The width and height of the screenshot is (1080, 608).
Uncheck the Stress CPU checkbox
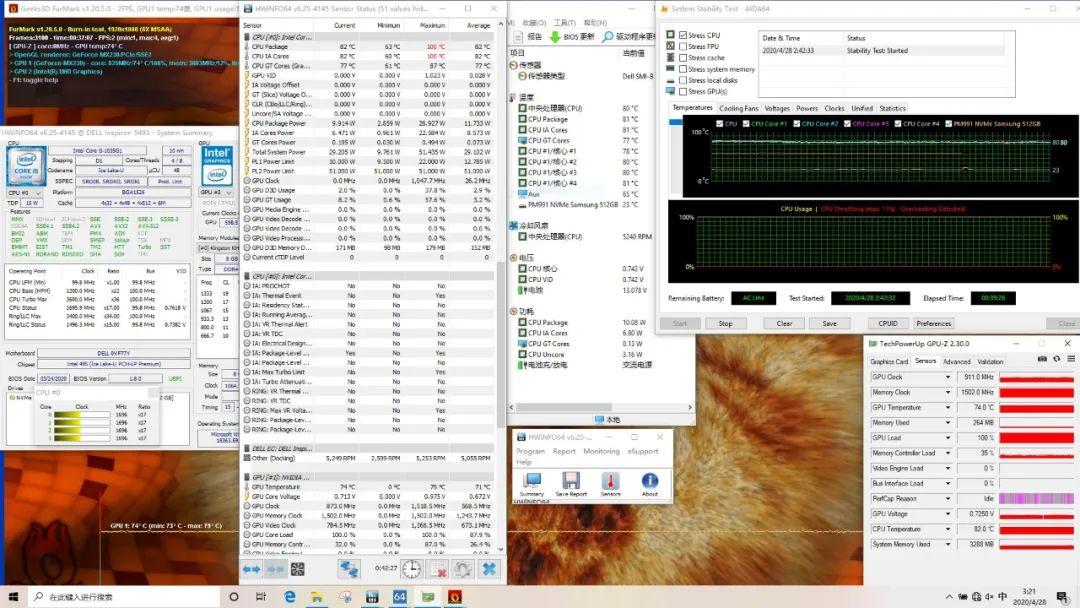pyautogui.click(x=684, y=35)
